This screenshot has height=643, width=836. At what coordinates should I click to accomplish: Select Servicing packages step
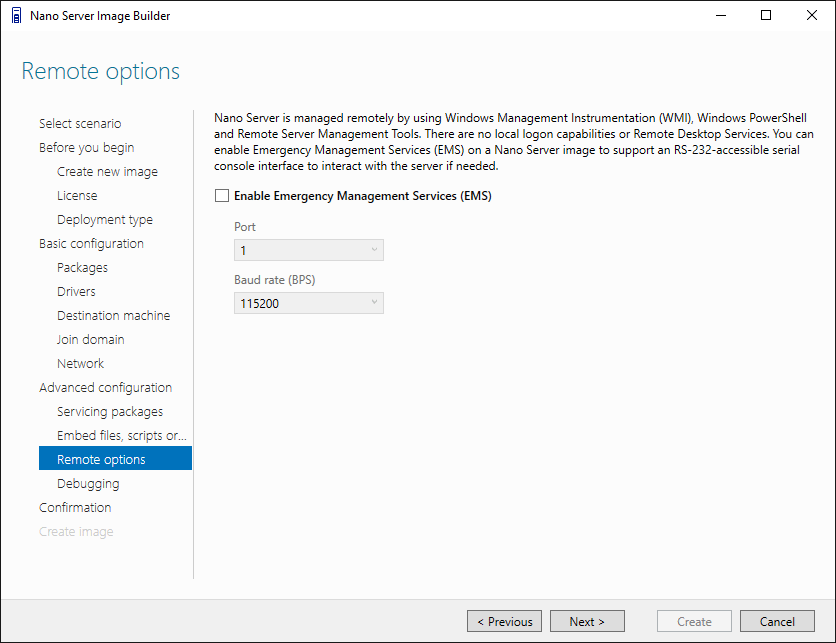[x=110, y=412]
